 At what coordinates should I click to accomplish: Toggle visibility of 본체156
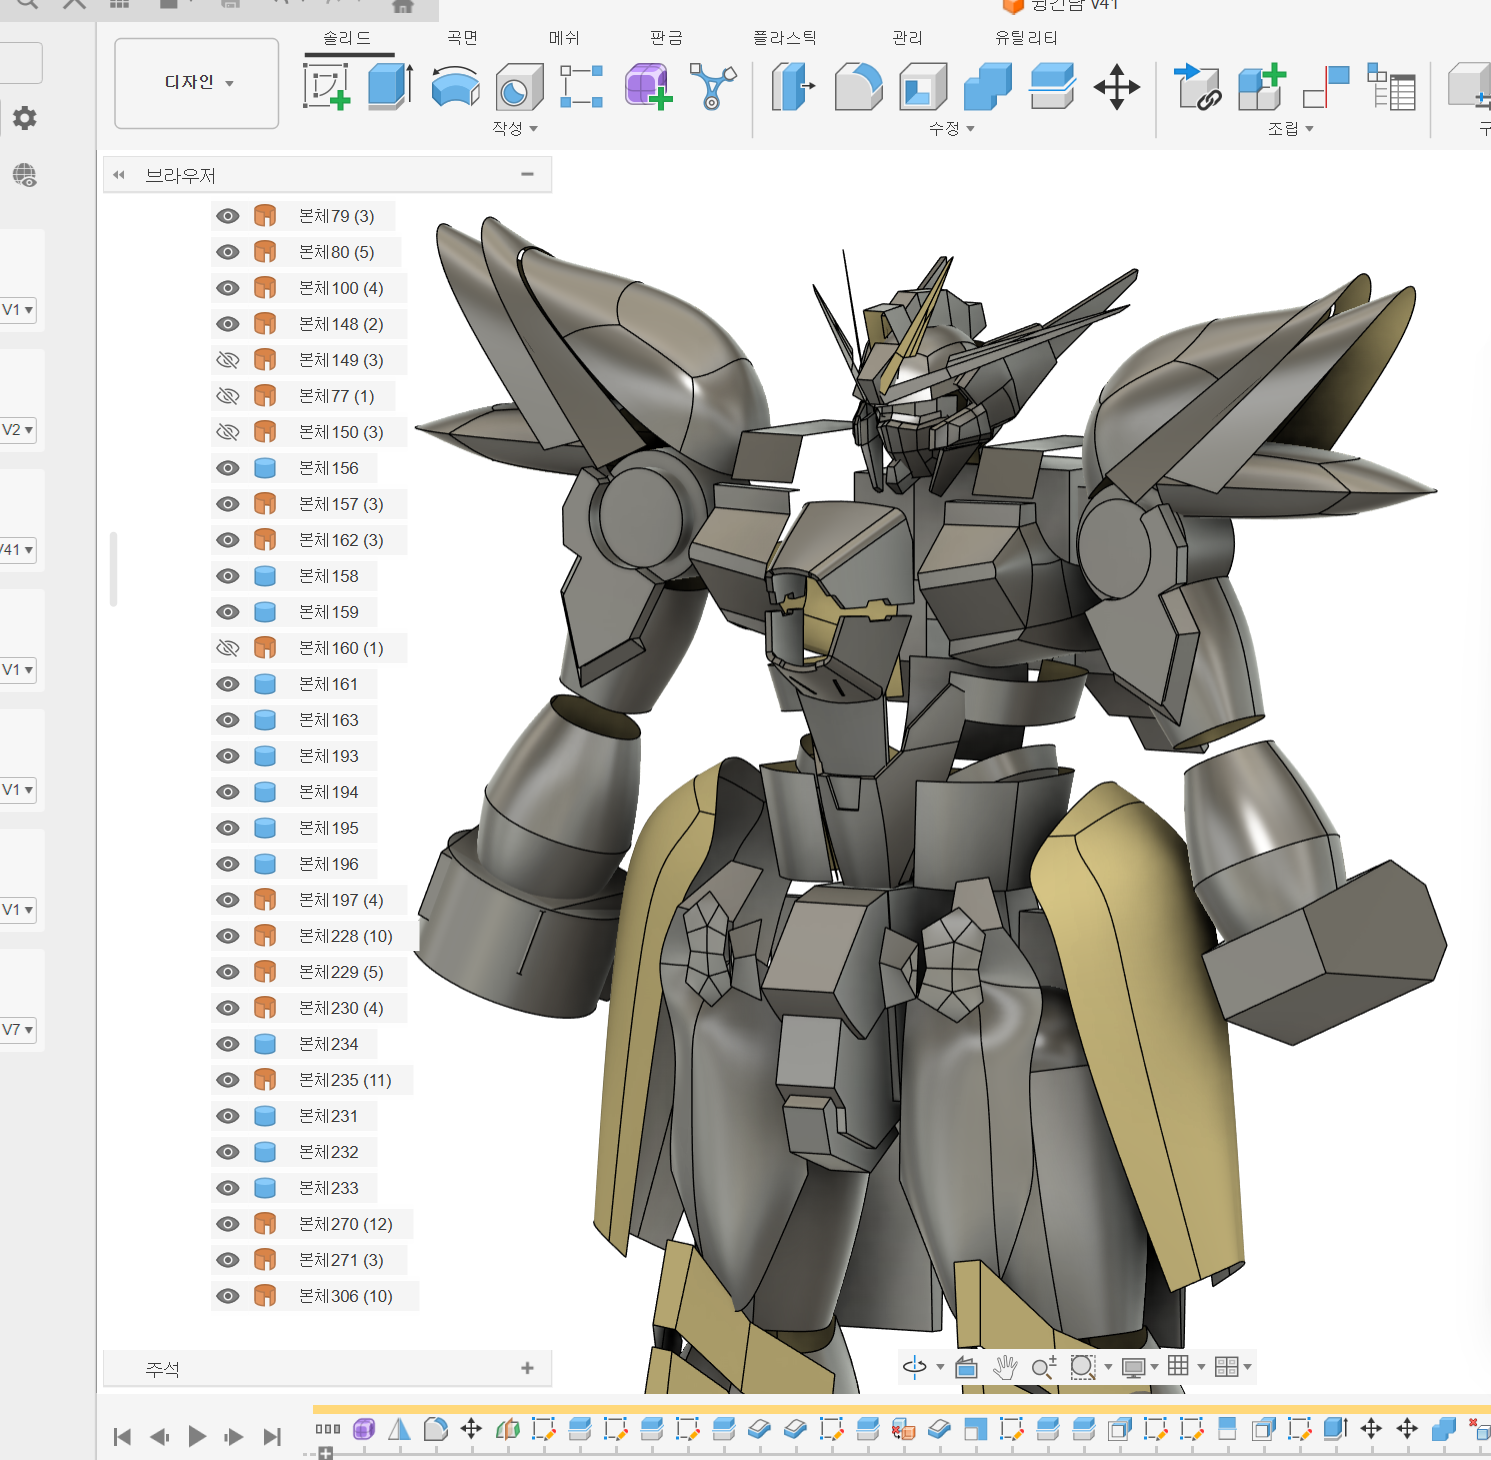pos(228,468)
